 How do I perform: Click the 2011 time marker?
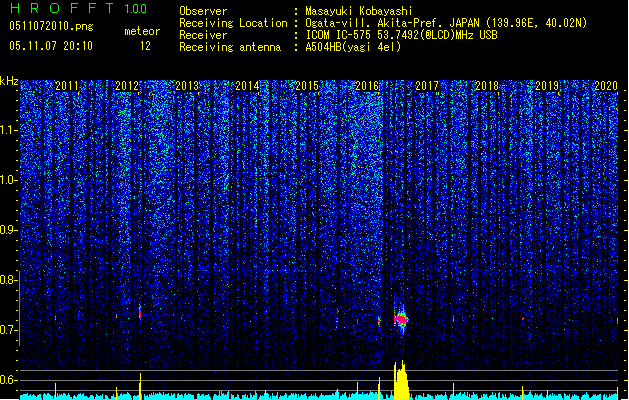(67, 86)
